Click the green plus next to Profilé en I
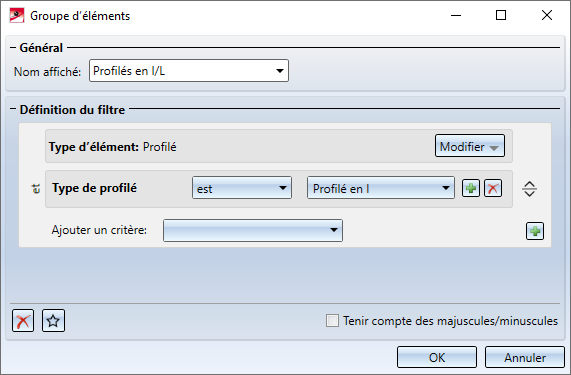This screenshot has width=571, height=375. click(x=470, y=188)
